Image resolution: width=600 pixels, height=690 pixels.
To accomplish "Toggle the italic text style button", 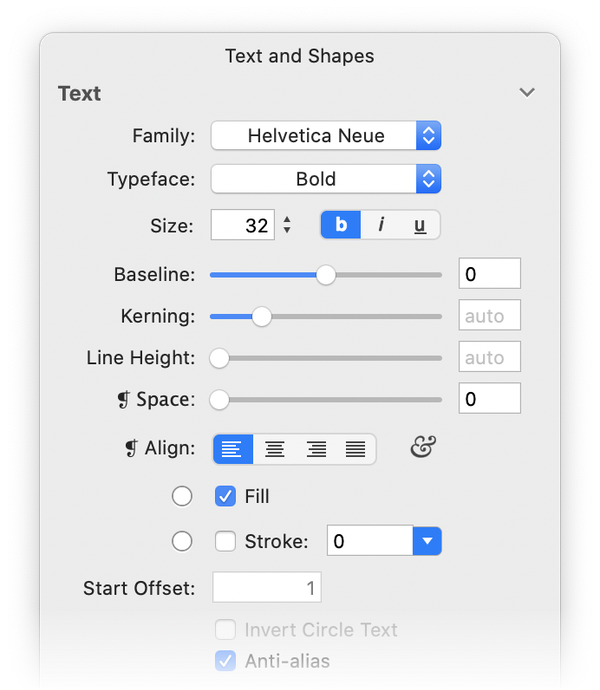I will 381,225.
